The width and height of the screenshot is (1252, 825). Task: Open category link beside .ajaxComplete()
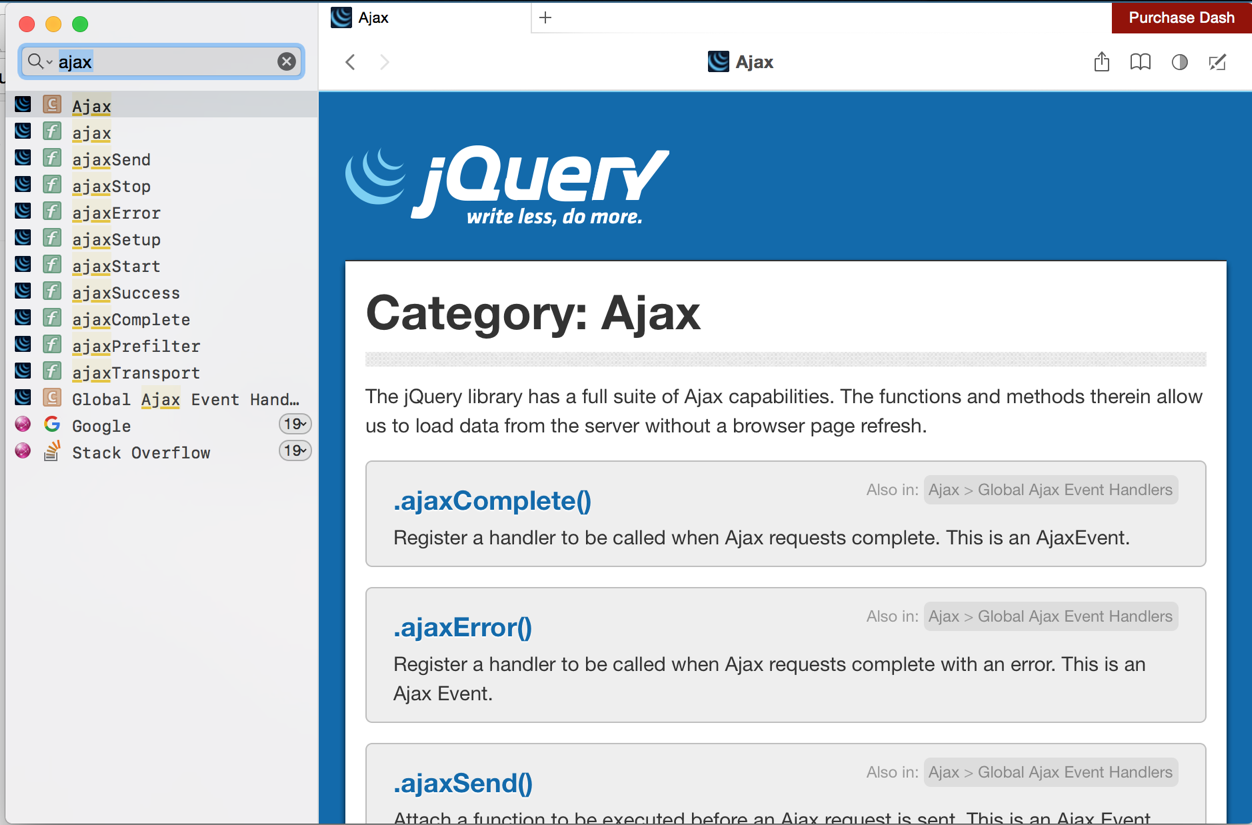(1050, 490)
